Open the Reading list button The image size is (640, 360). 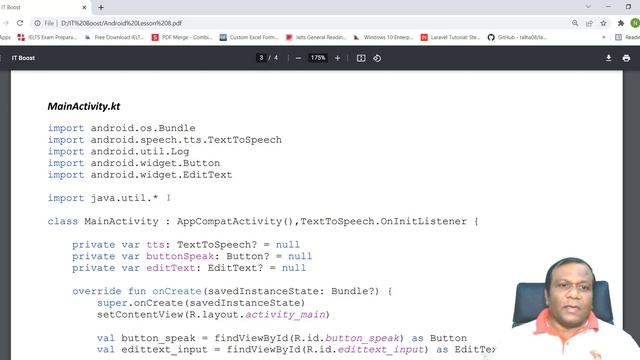click(628, 37)
